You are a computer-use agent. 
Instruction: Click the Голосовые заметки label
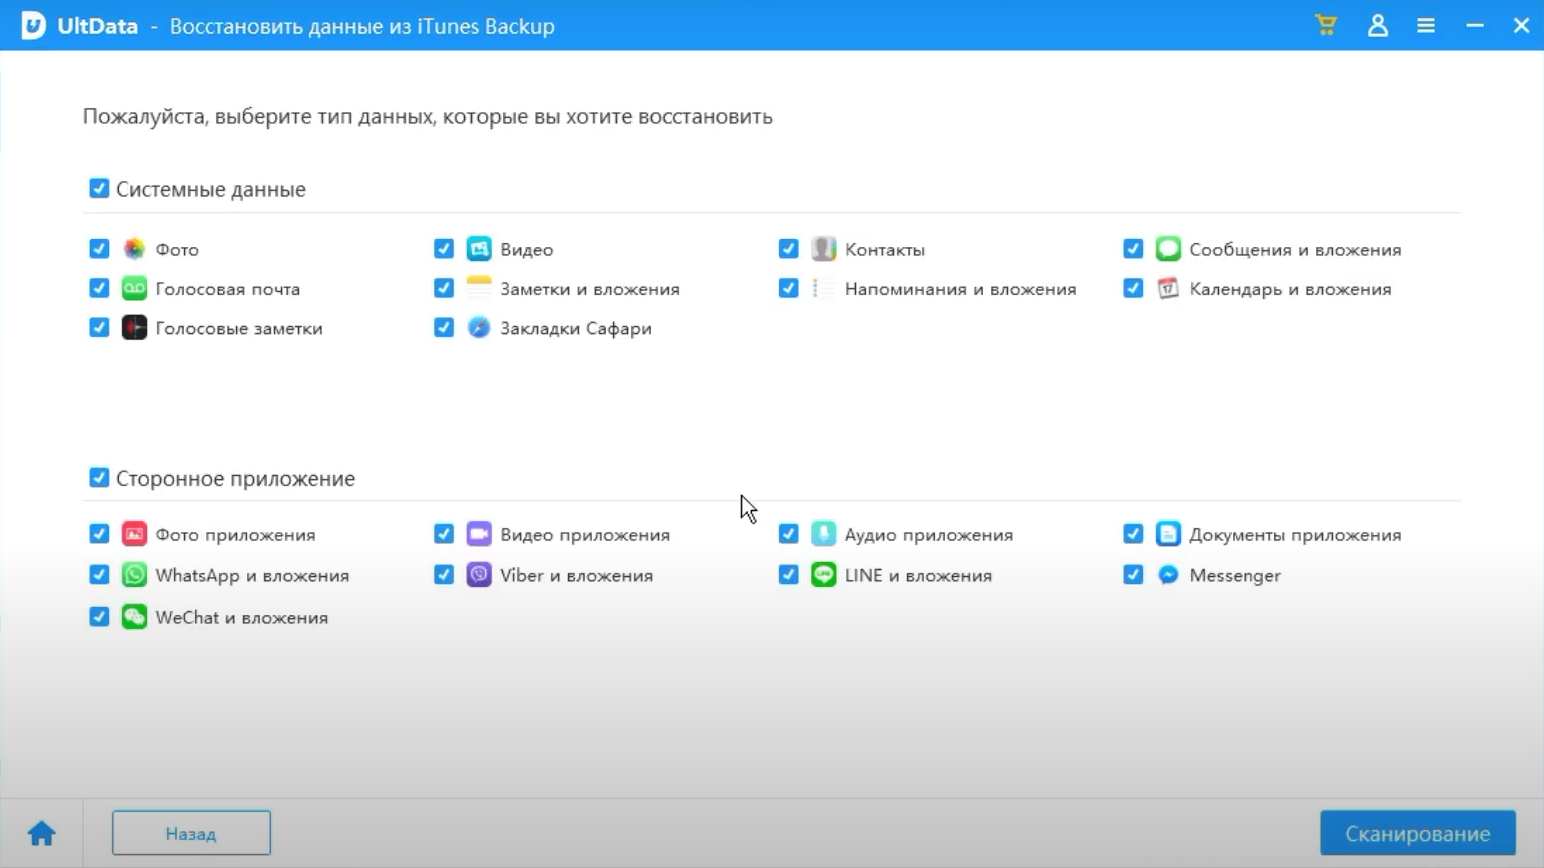coord(239,328)
